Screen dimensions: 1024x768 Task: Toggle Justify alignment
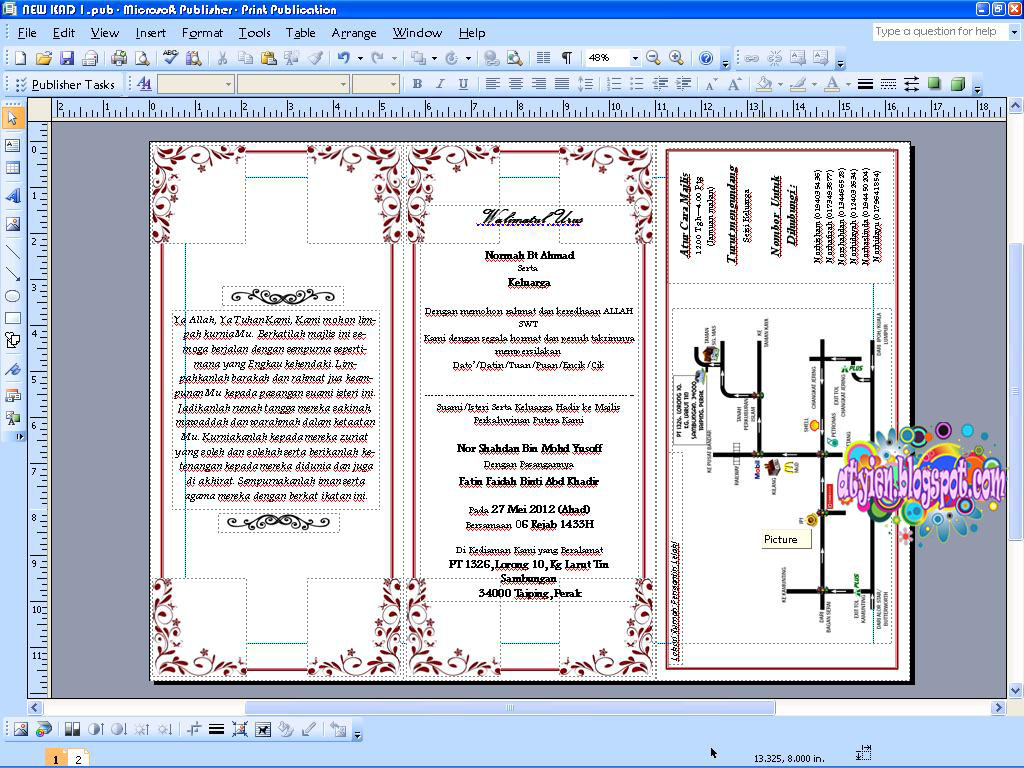(x=561, y=84)
